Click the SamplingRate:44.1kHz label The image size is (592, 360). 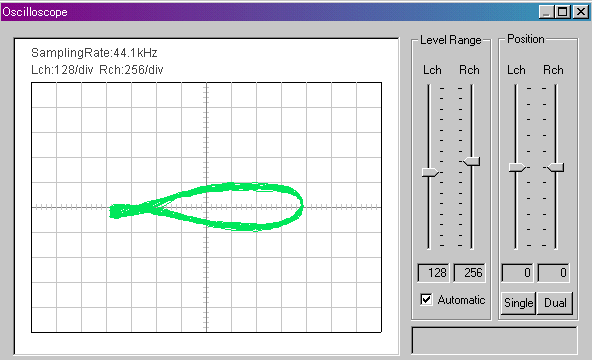coord(94,53)
